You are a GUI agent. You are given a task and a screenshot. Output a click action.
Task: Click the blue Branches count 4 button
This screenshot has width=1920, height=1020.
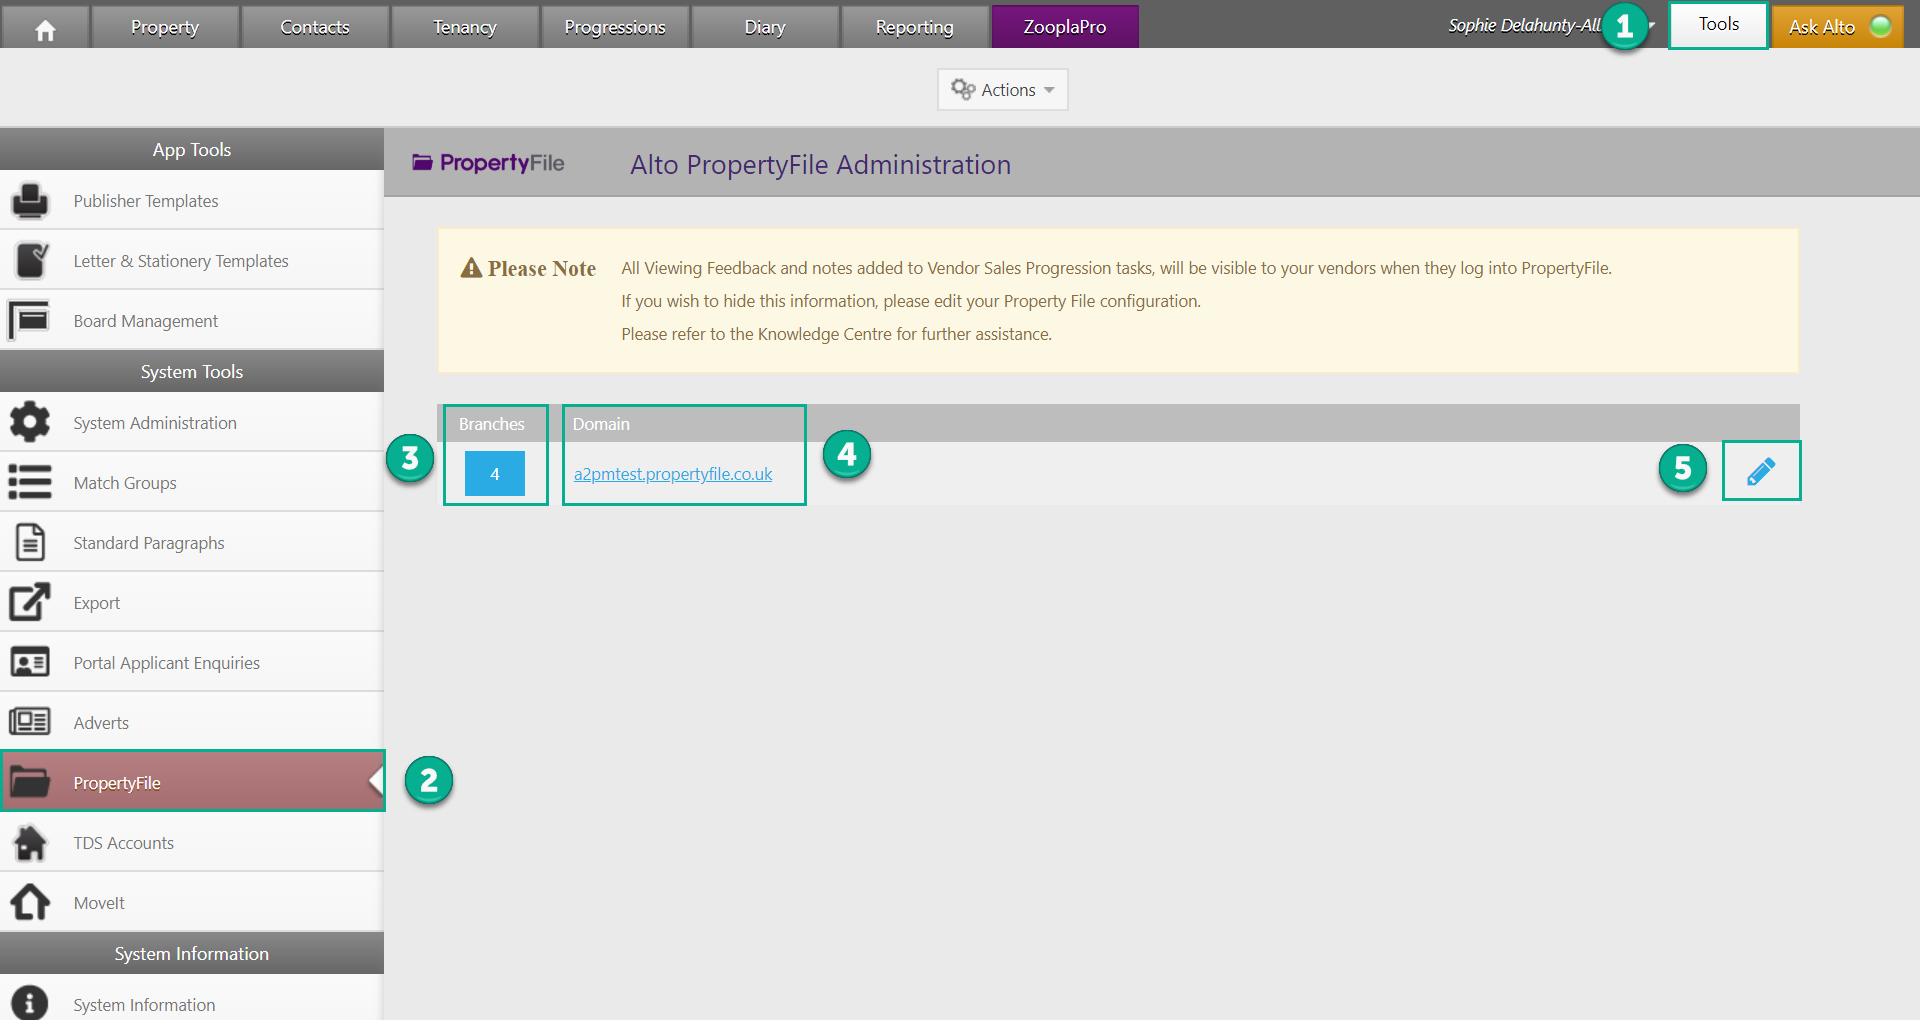tap(495, 473)
